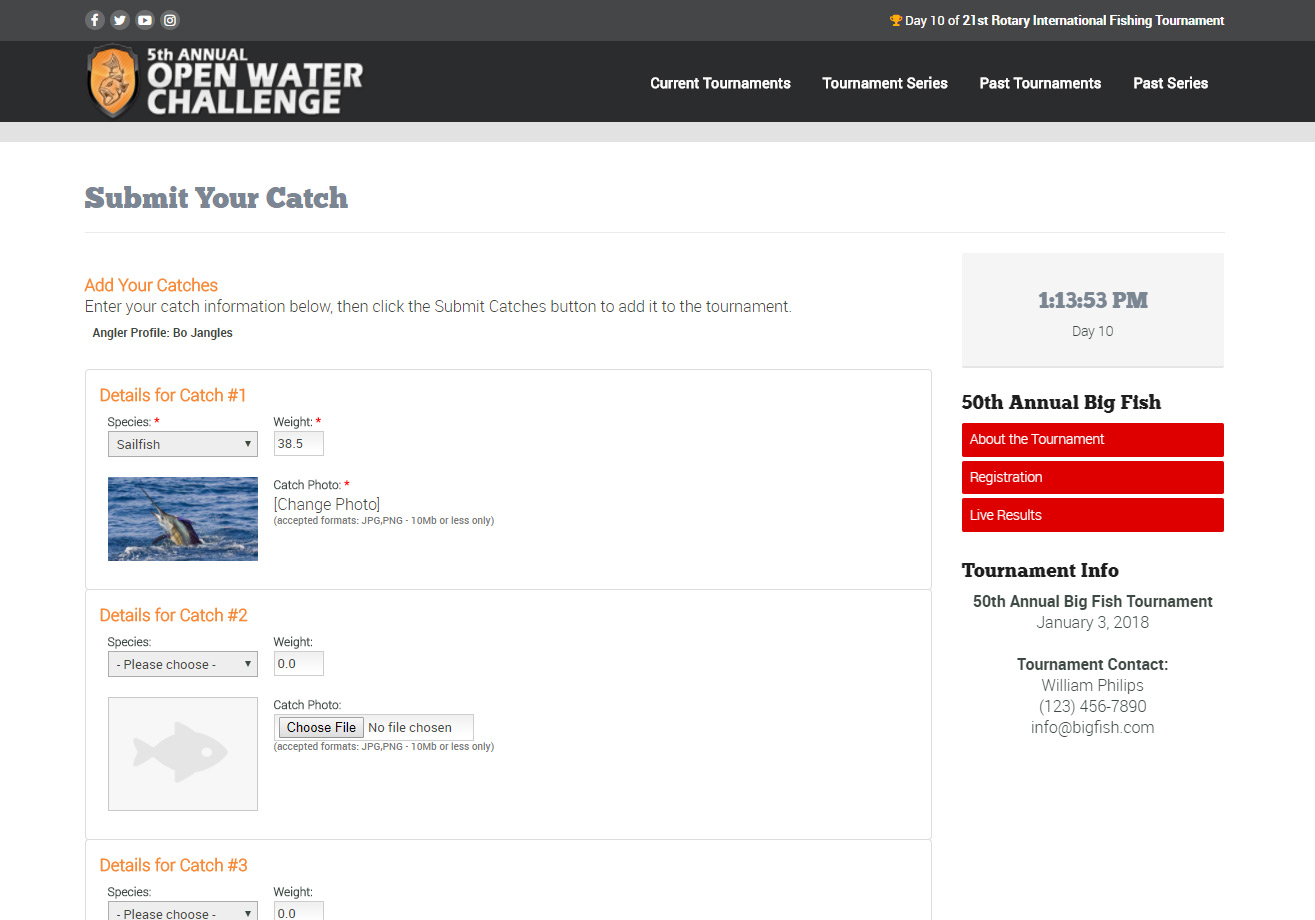Navigate to Past Tournaments
The width and height of the screenshot is (1315, 920).
pyautogui.click(x=1040, y=83)
